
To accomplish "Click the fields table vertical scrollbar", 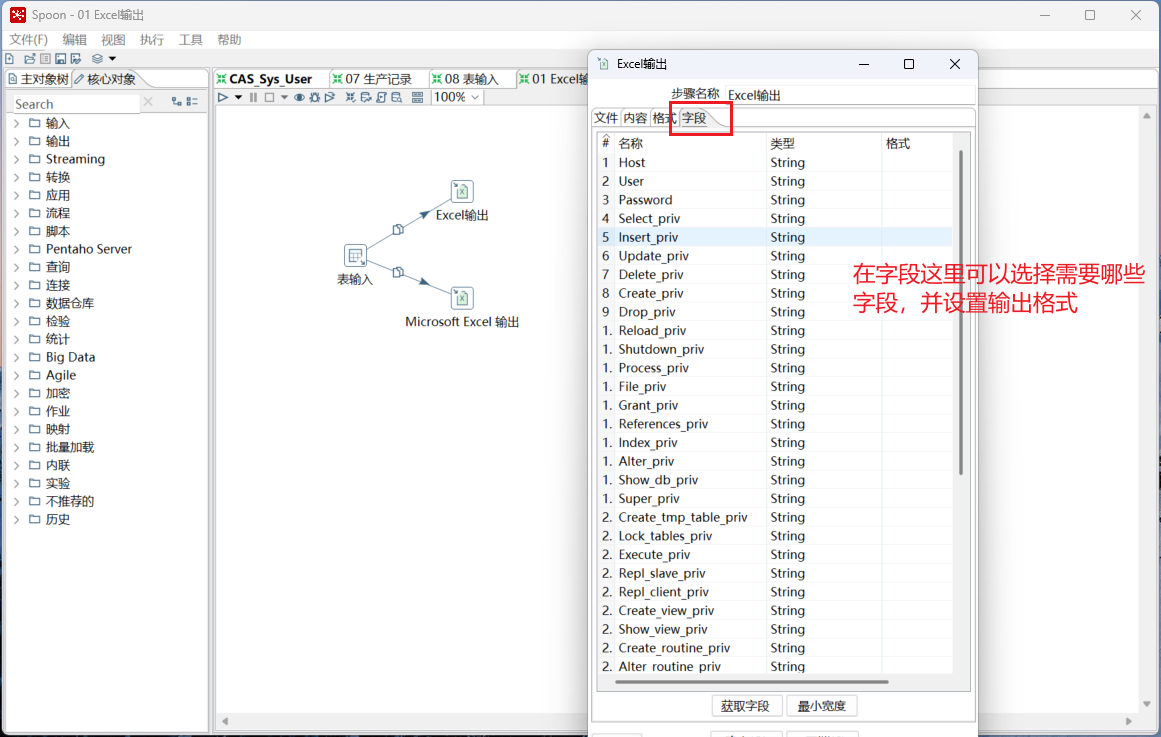I will pos(960,311).
